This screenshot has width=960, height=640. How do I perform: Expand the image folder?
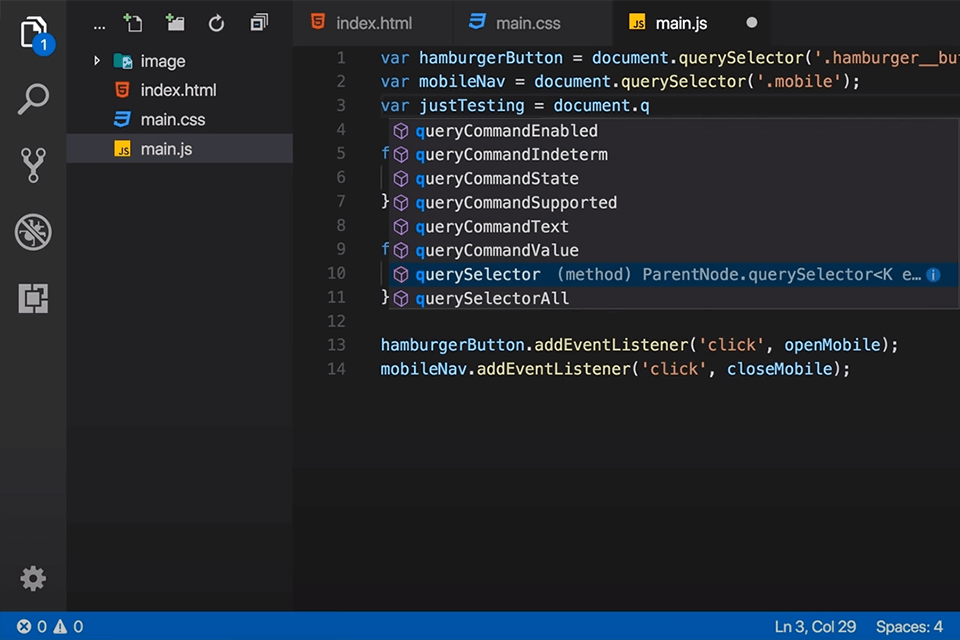[x=96, y=61]
